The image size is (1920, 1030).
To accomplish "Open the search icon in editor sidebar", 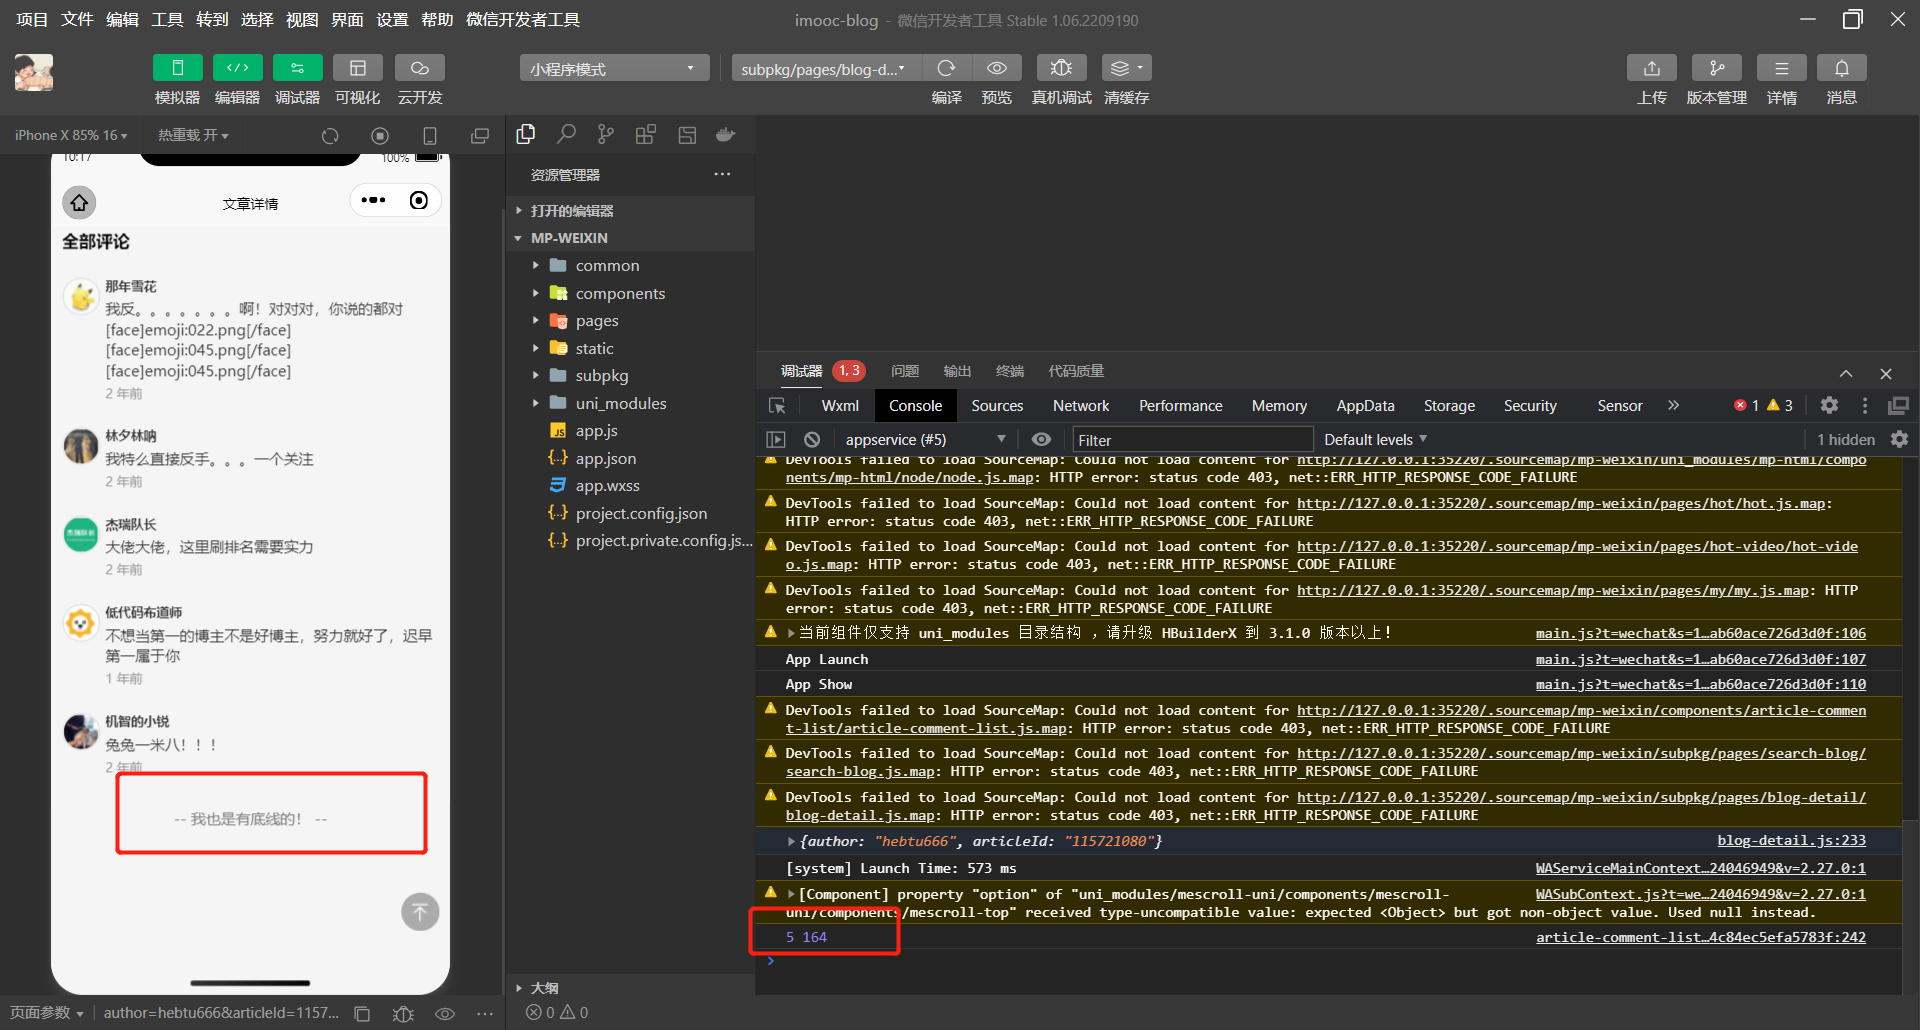I will [x=566, y=134].
